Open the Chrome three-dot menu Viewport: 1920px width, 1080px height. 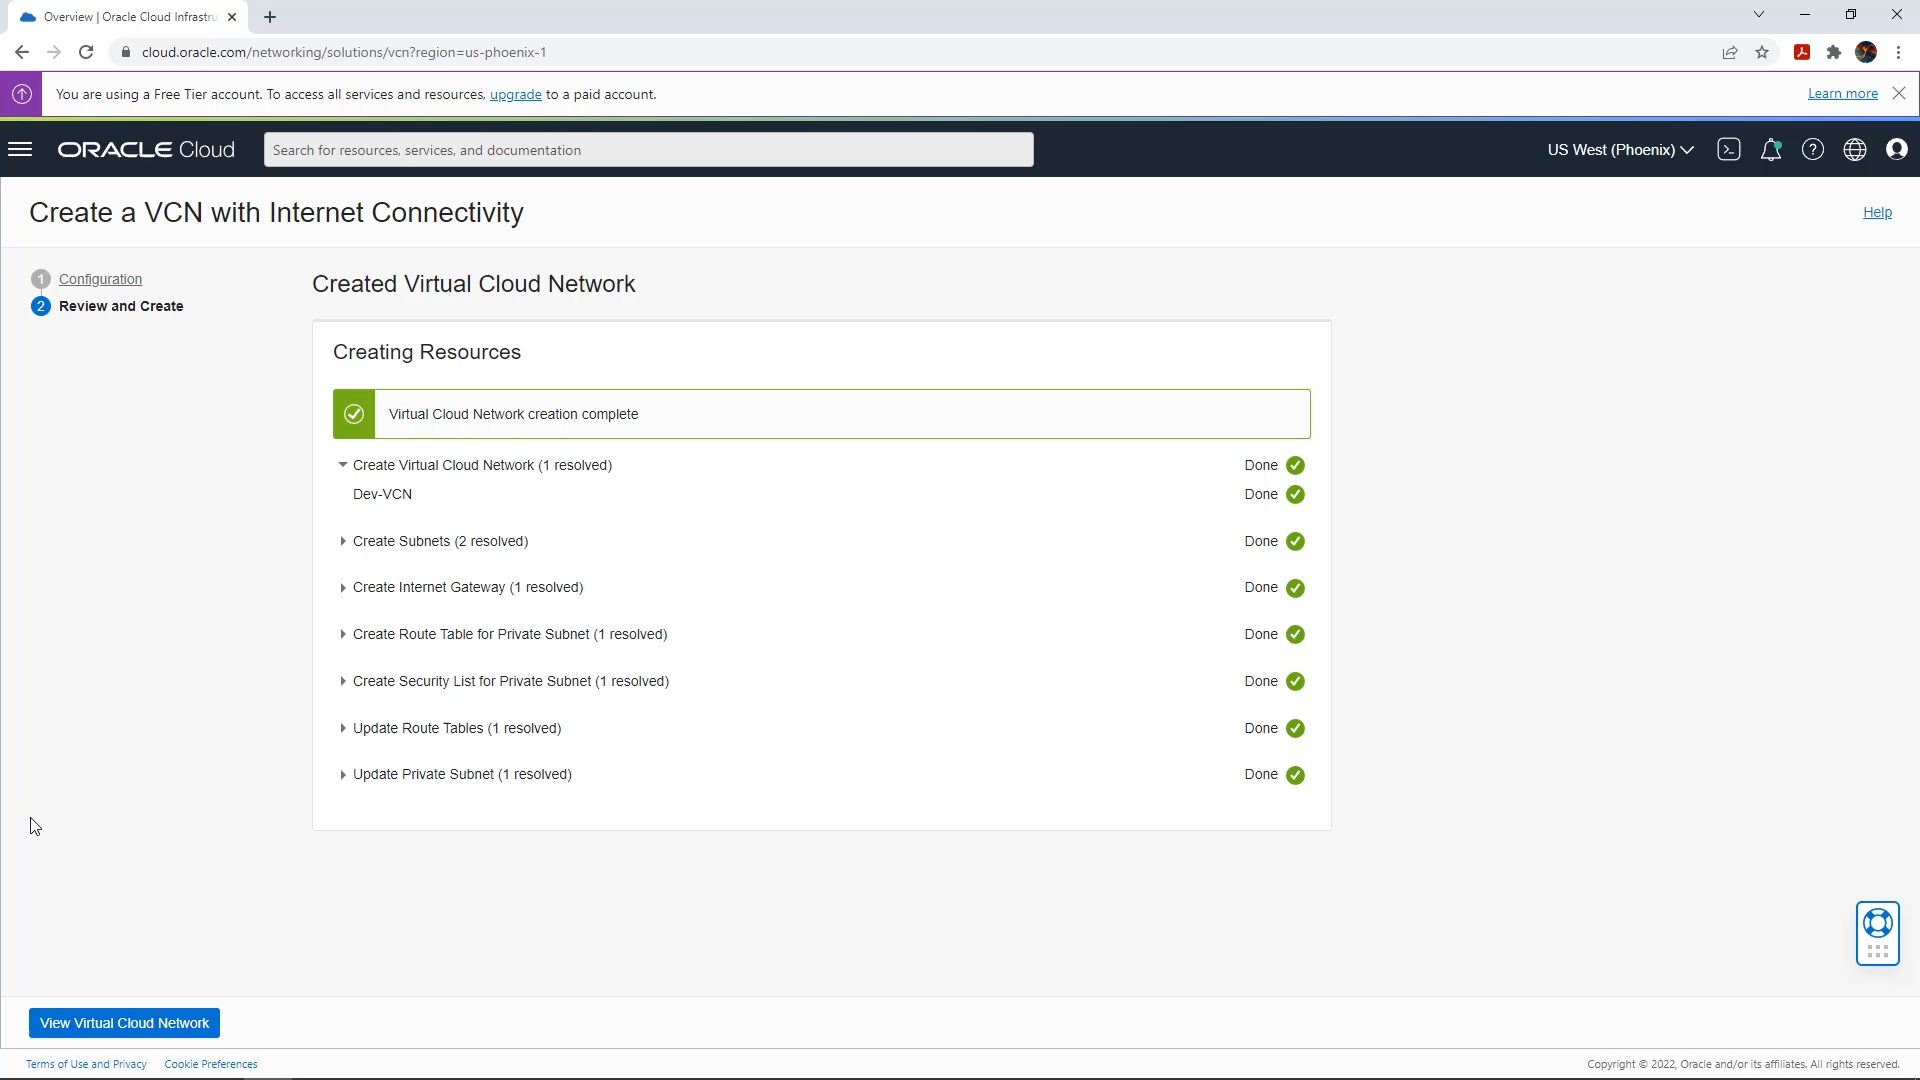point(1898,52)
